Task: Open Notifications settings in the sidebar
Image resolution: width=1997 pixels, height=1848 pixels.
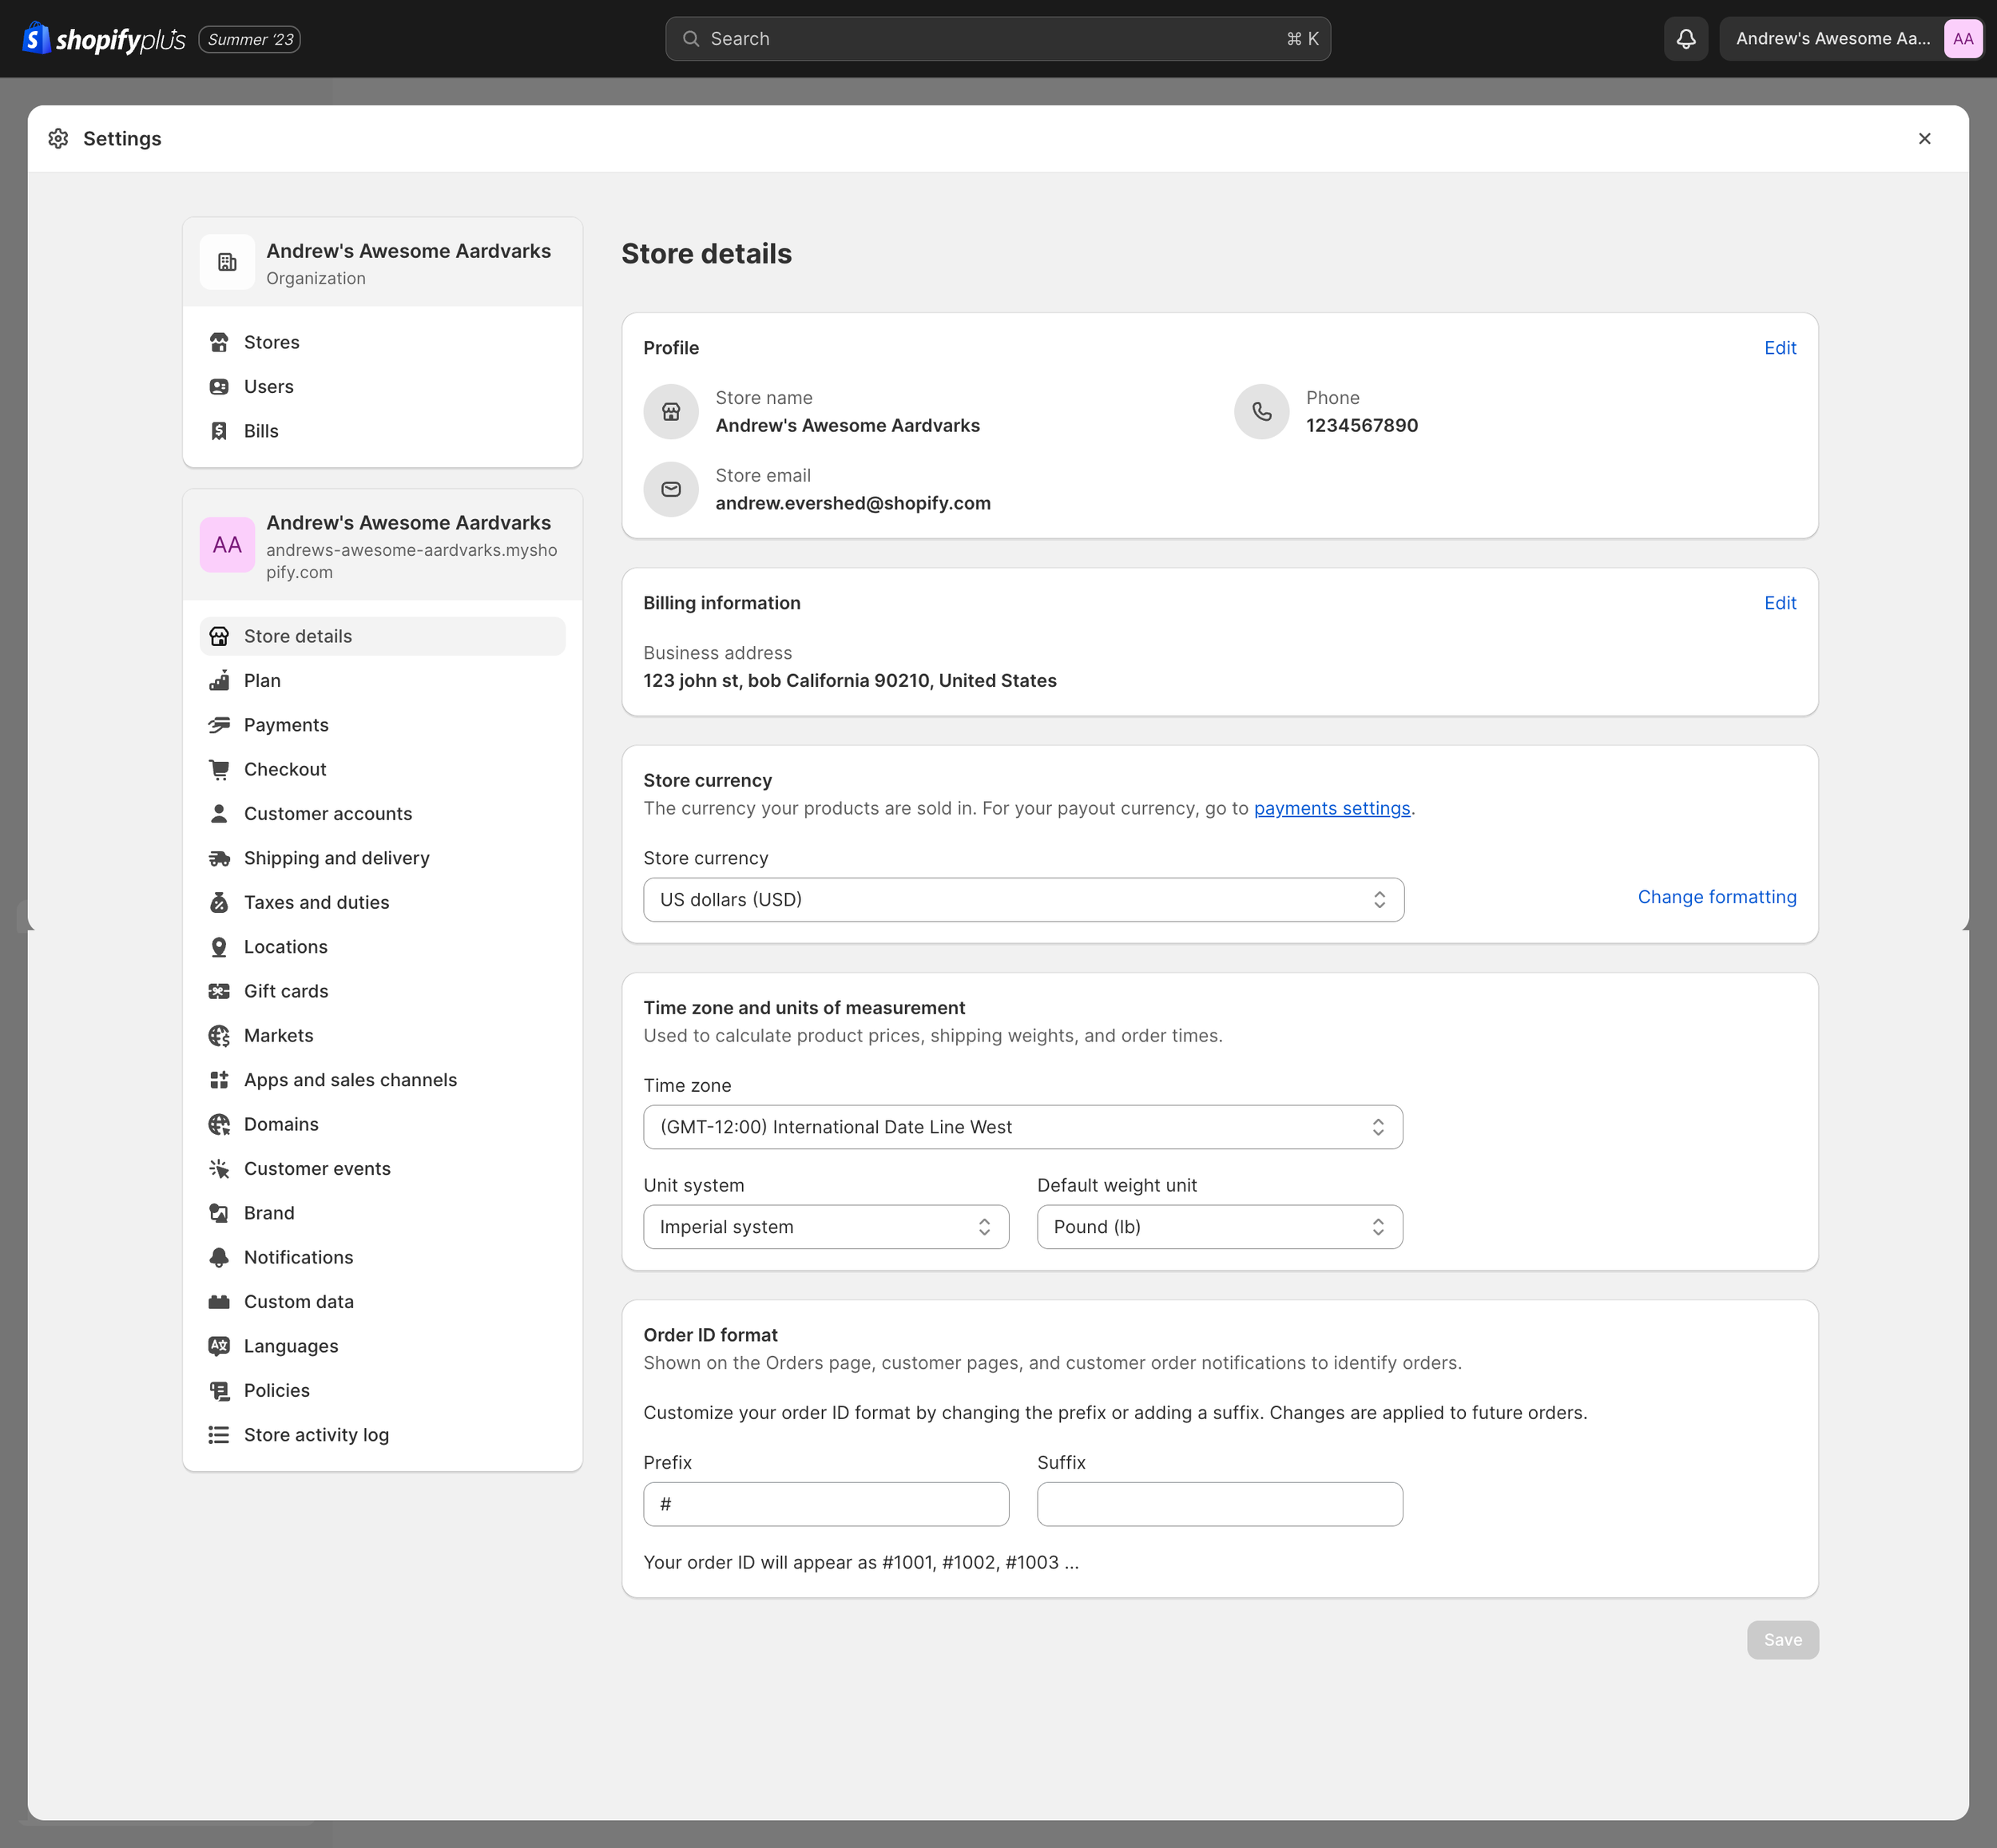Action: pos(298,1257)
